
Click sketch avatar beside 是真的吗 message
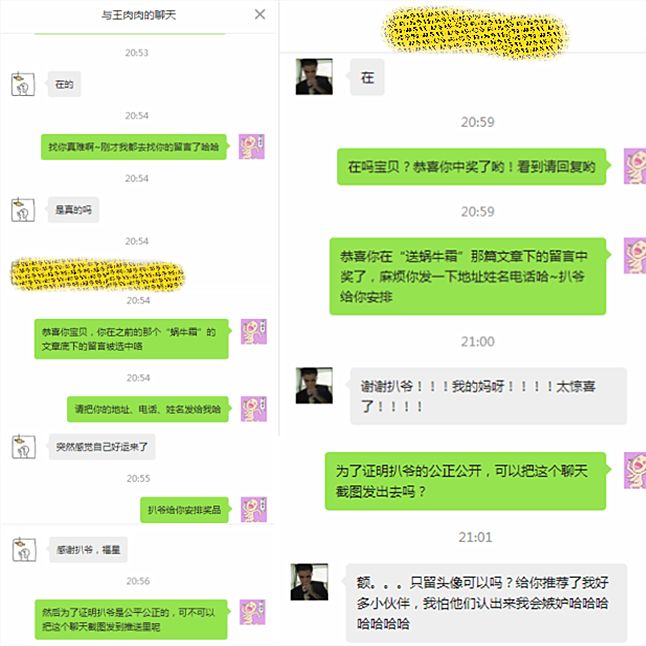point(23,210)
